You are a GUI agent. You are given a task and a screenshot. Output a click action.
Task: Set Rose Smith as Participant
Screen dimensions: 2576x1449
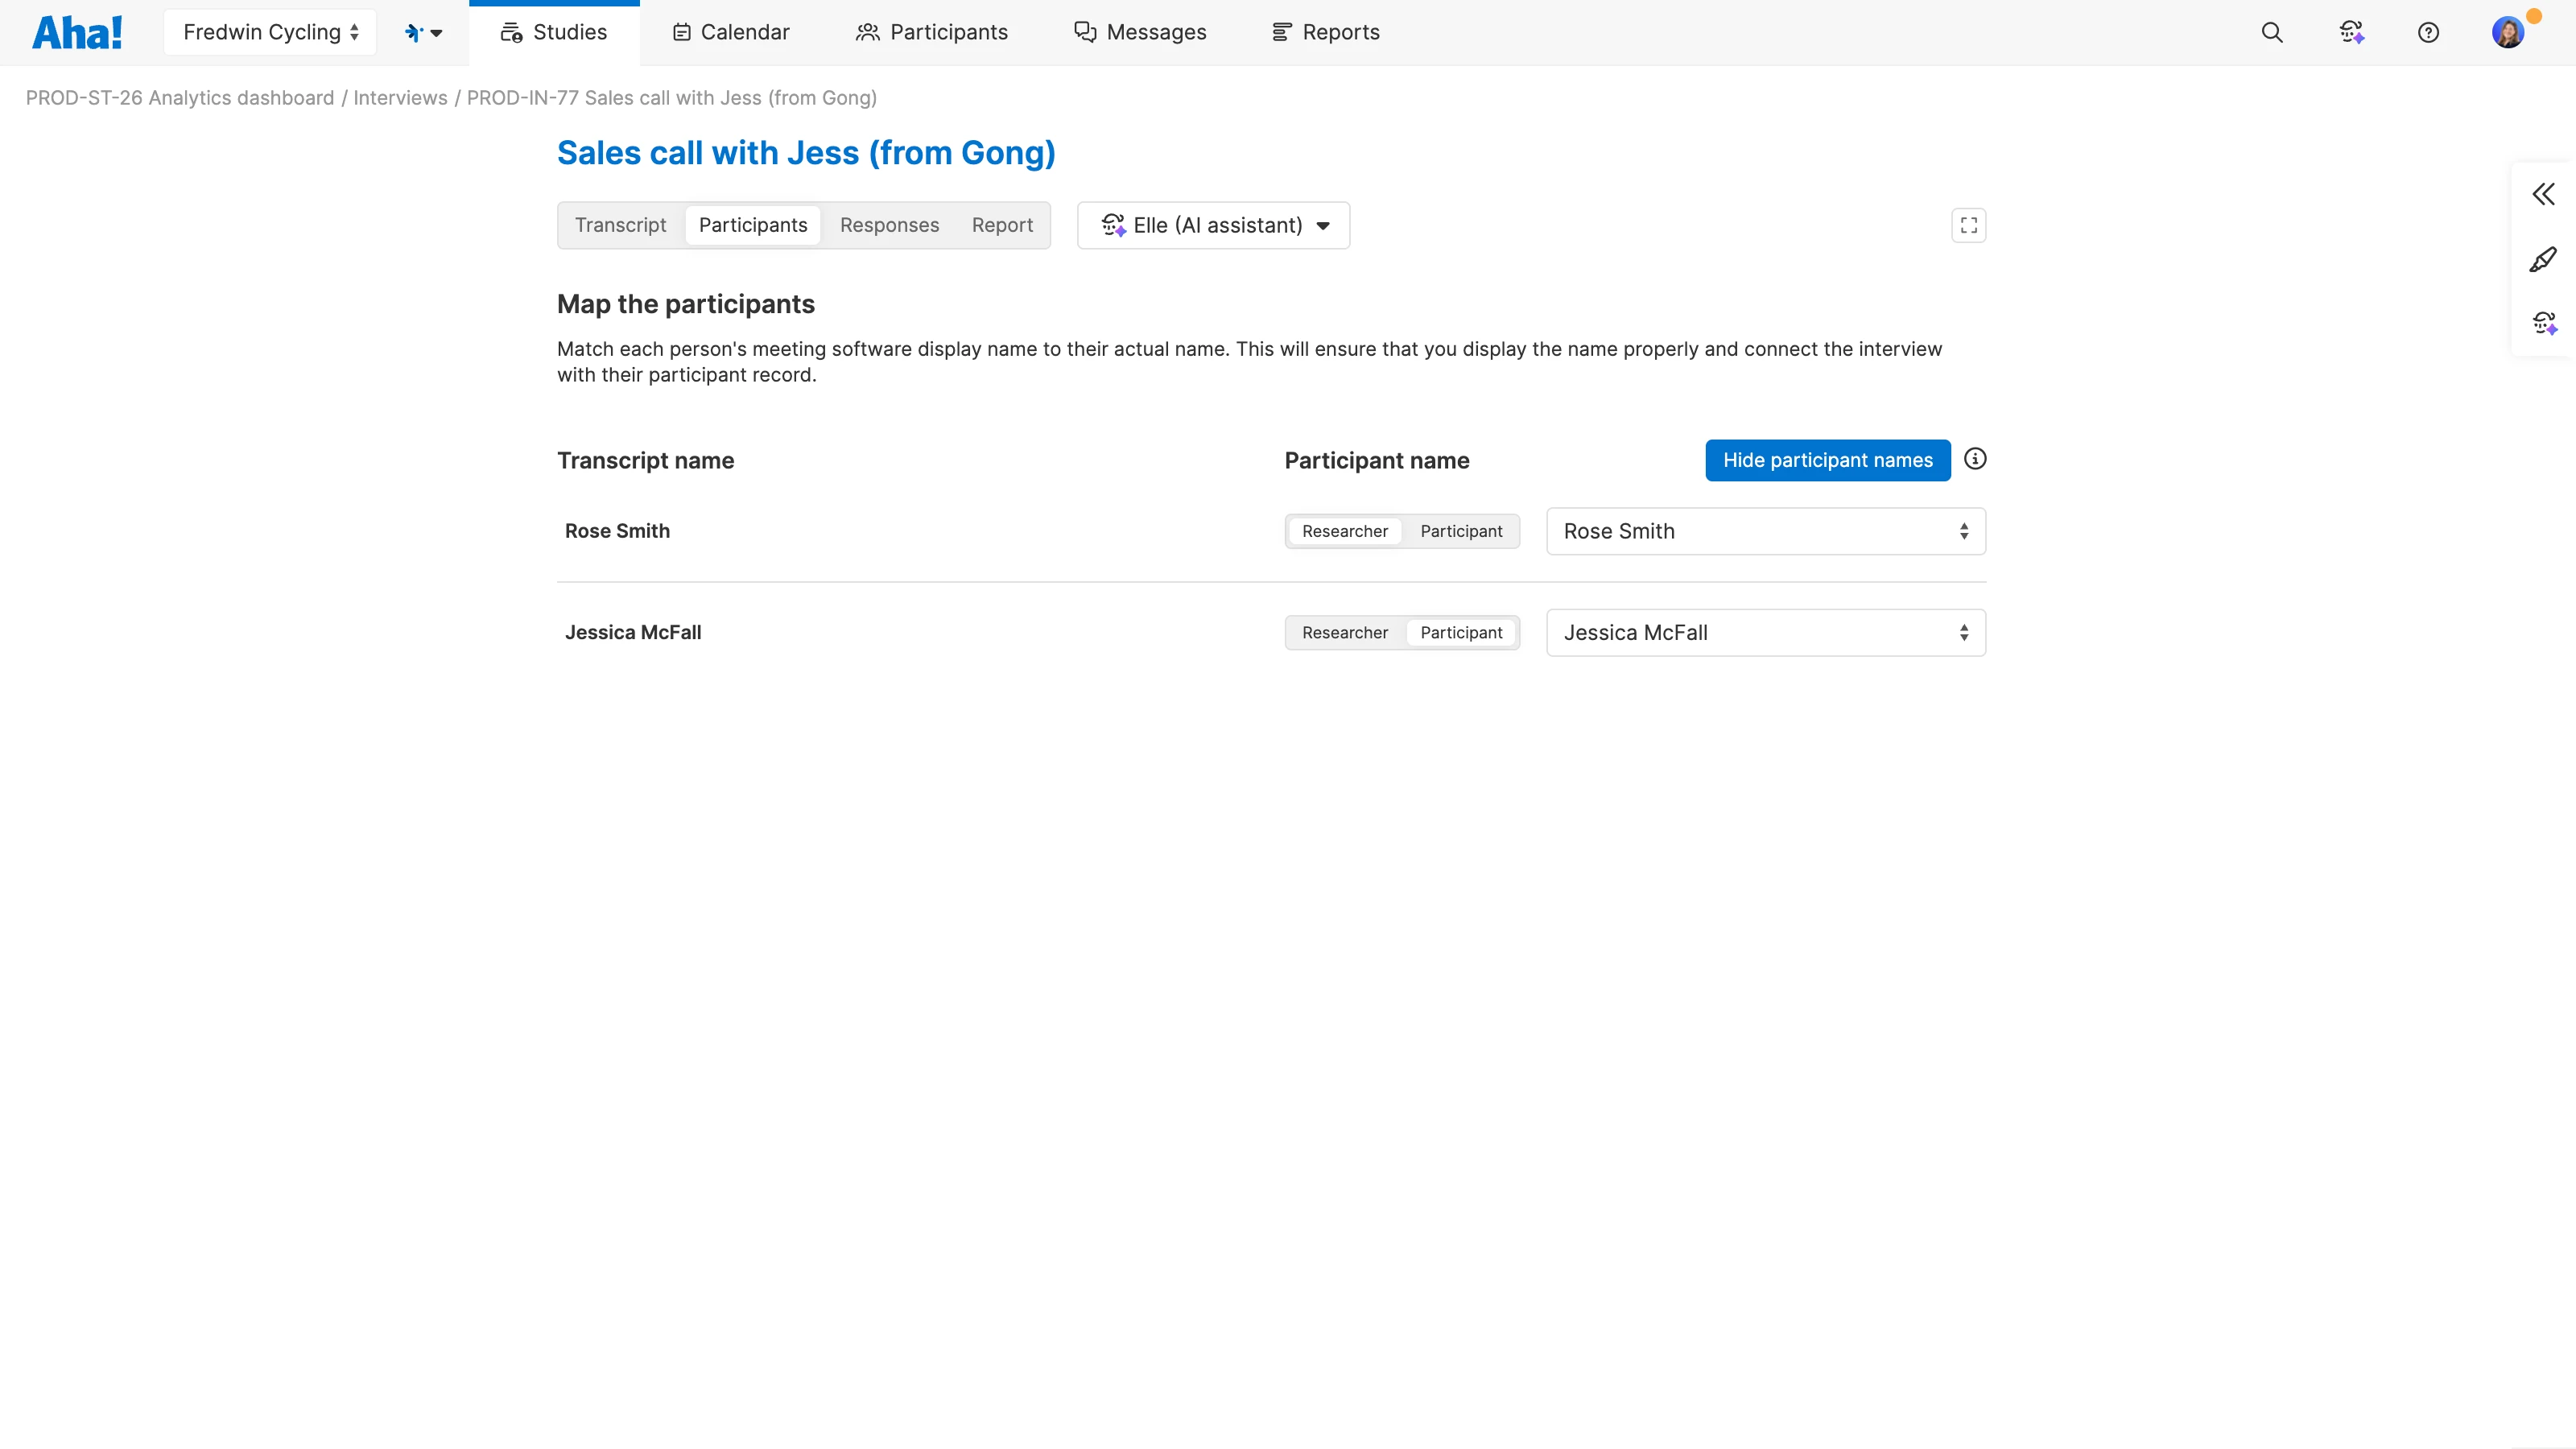click(1461, 531)
